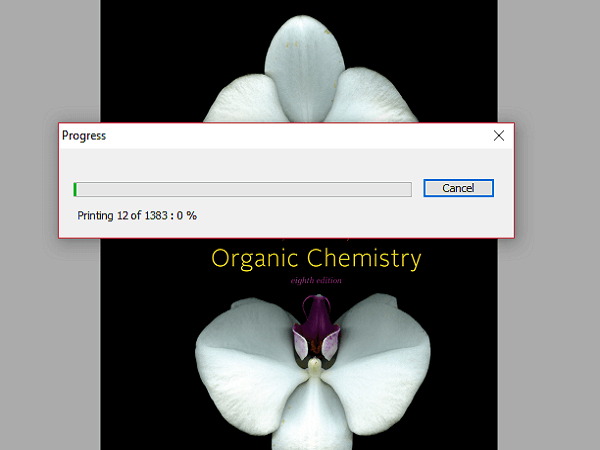The image size is (600, 450).
Task: Click the printing progress bar
Action: (x=242, y=189)
